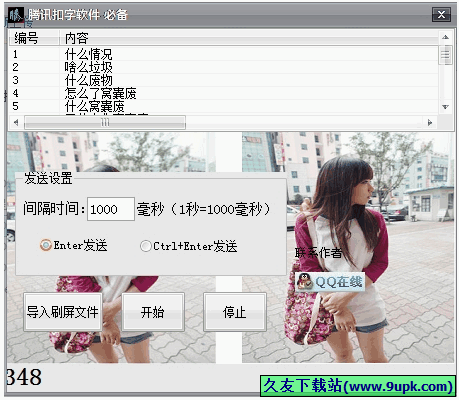459x400 pixels.
Task: Click the vertical scrollbar thumb
Action: 445,54
